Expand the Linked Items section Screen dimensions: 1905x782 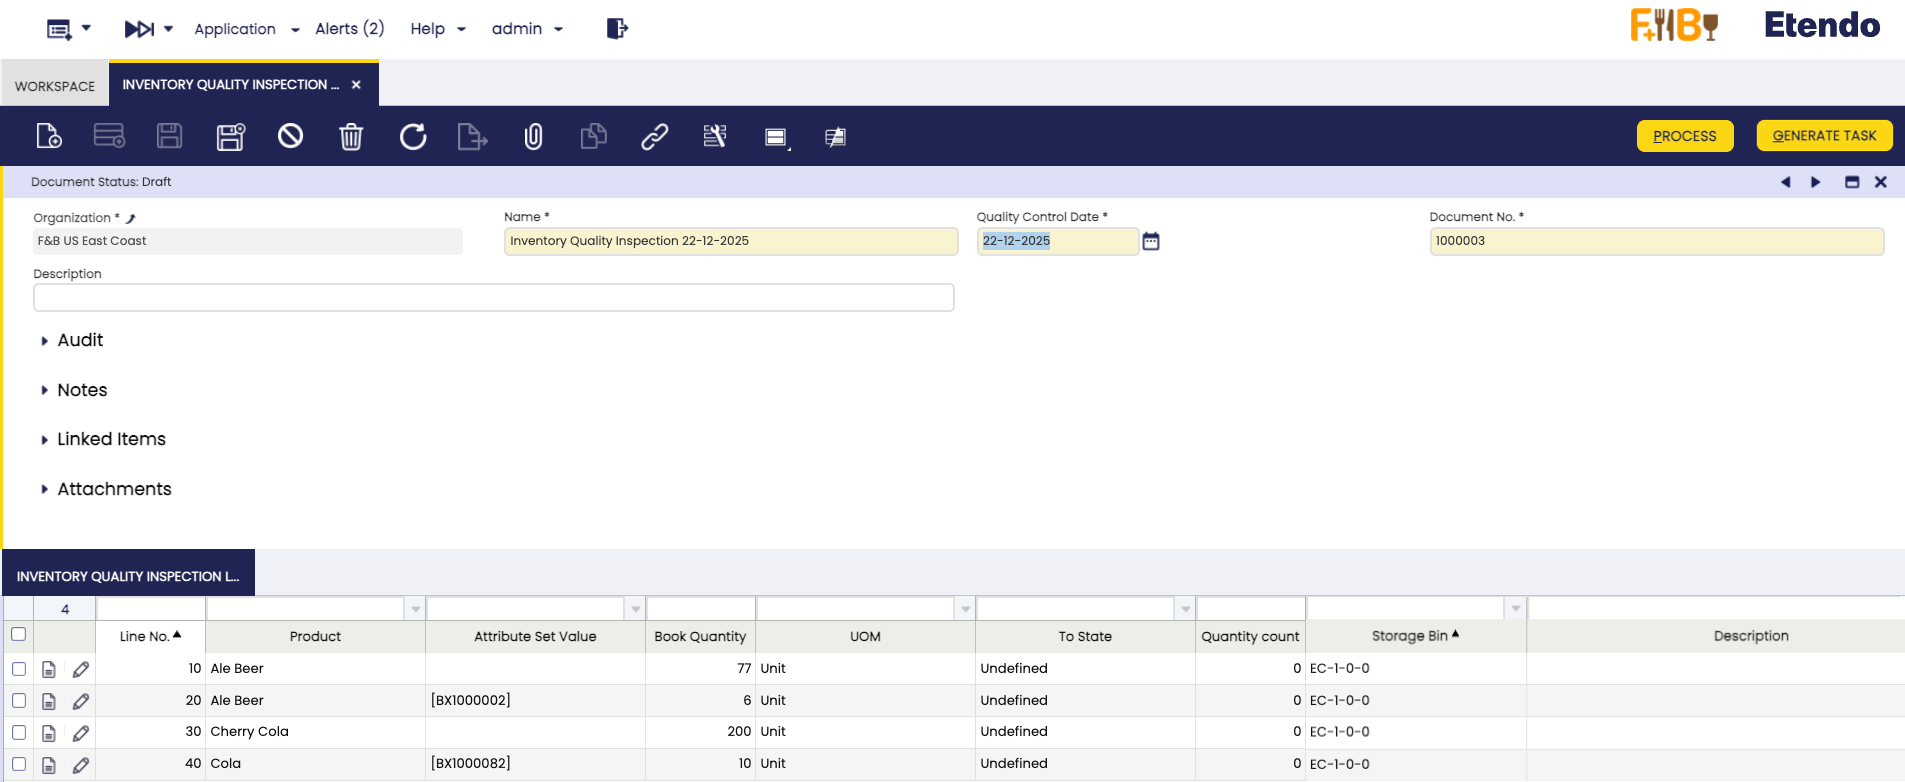coord(110,439)
